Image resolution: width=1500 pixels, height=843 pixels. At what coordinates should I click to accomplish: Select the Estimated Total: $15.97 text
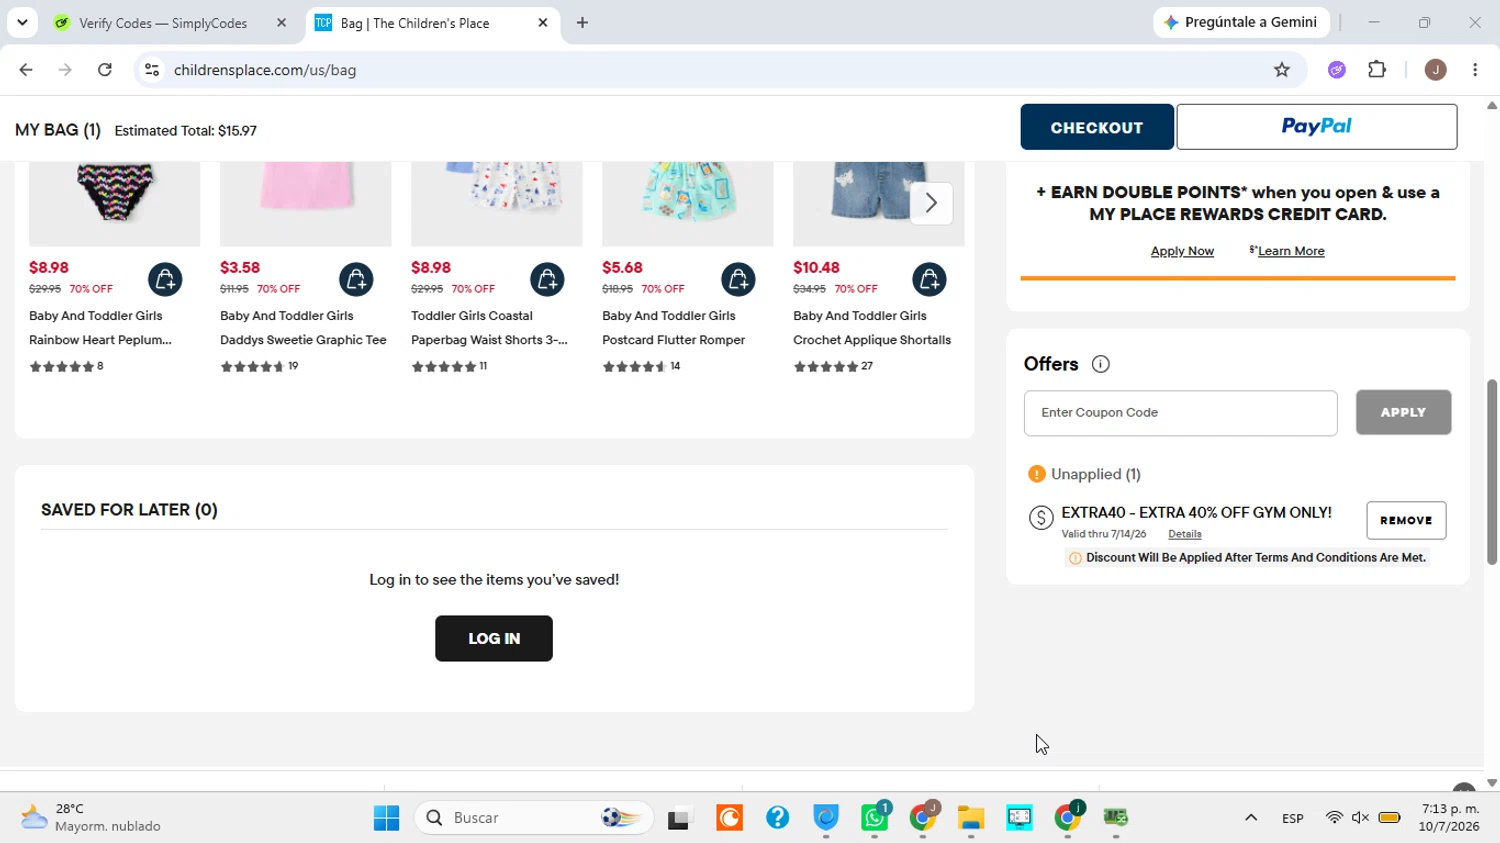(185, 131)
